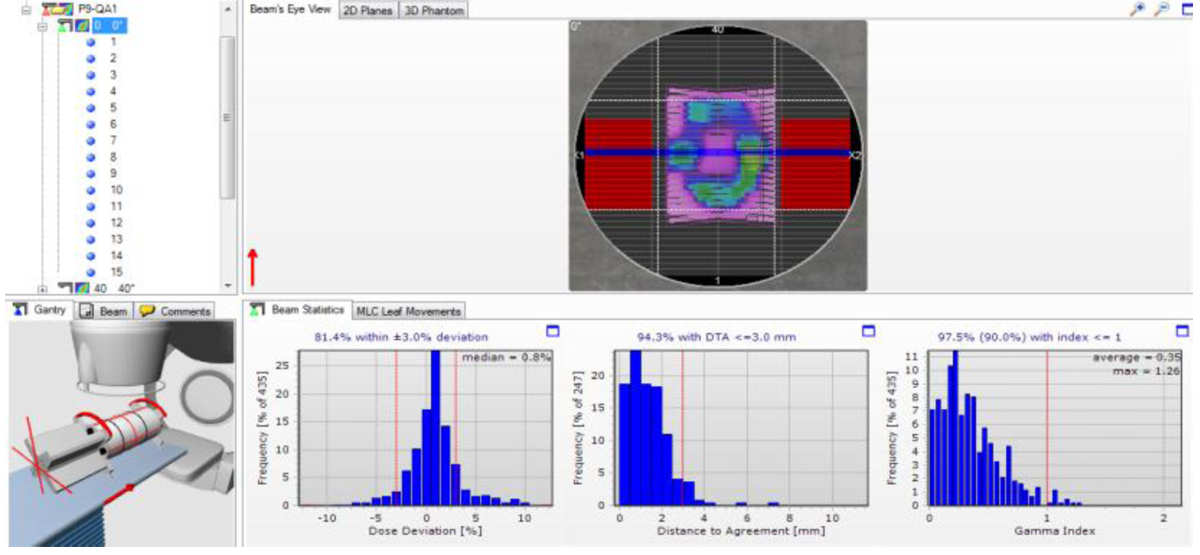Screen dimensions: 1200x555
Task: Click the circular beam's eye view dose image
Action: (717, 155)
